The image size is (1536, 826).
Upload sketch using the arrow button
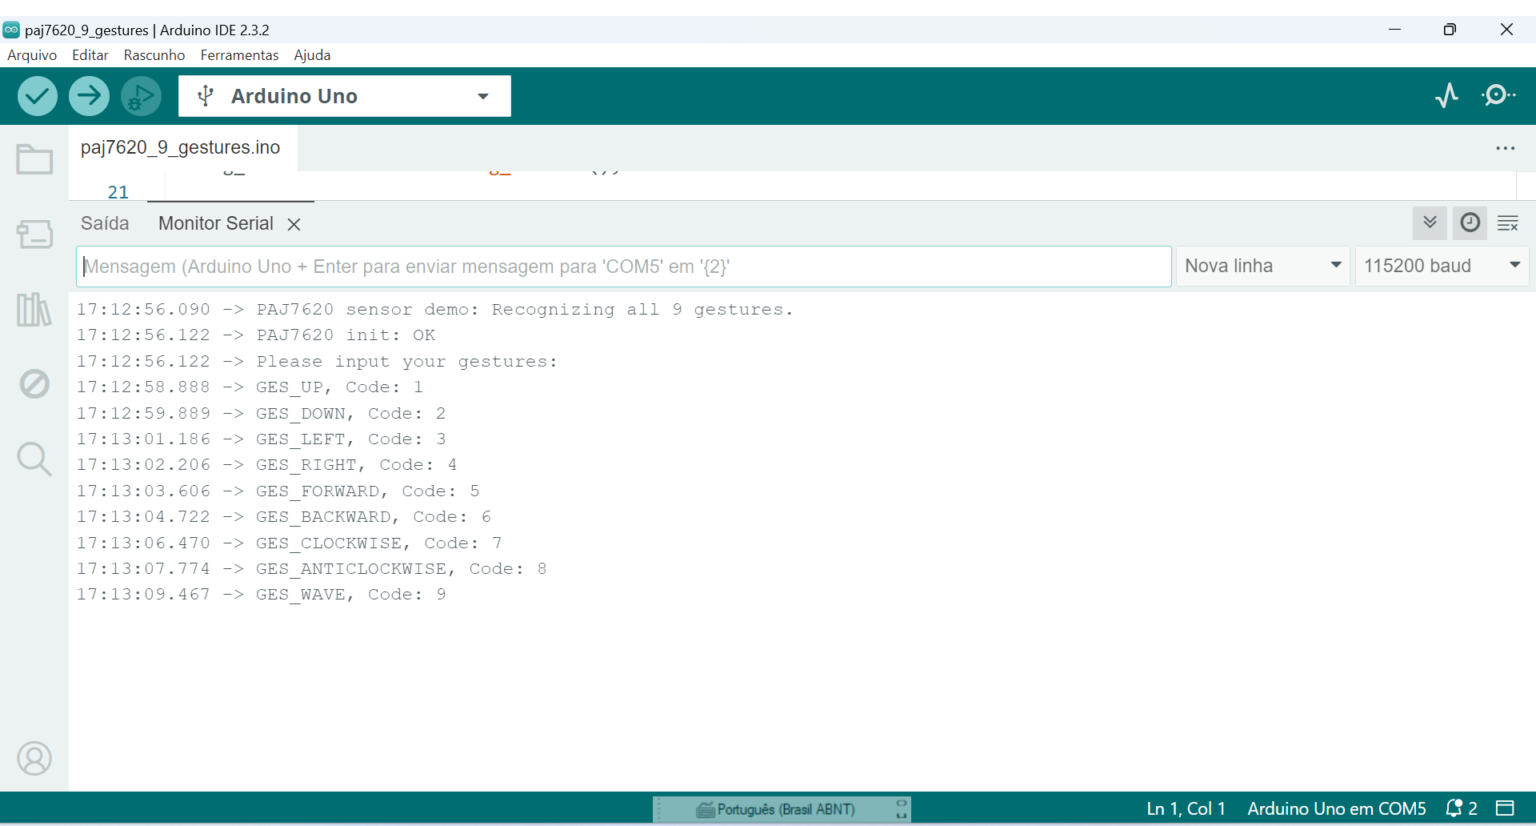[x=89, y=96]
